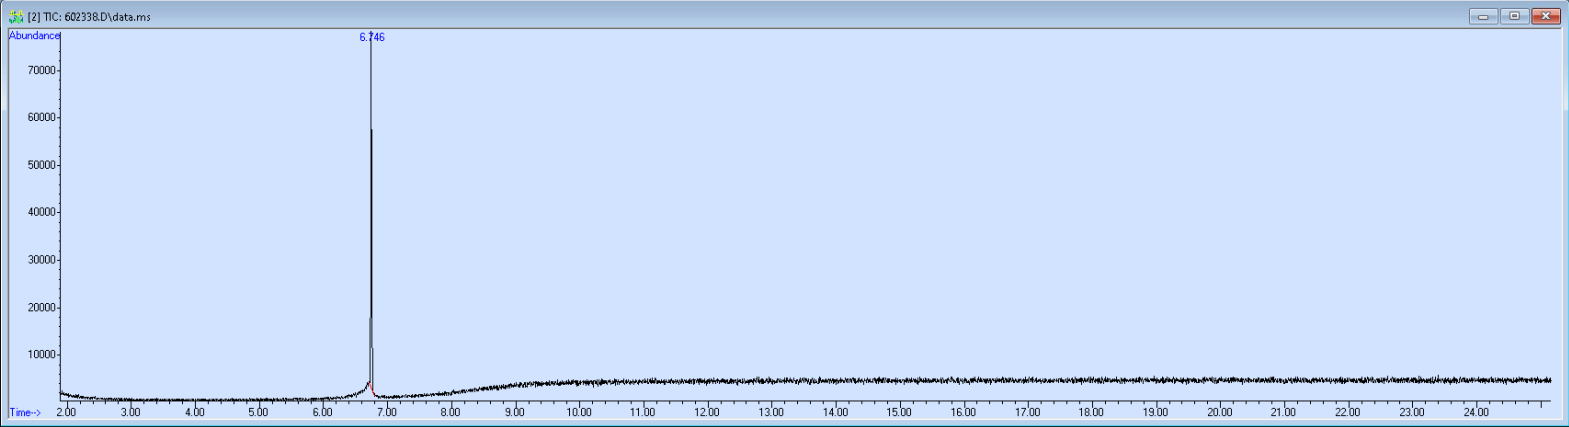Minimize the TIC chromatogram window

pos(1483,16)
